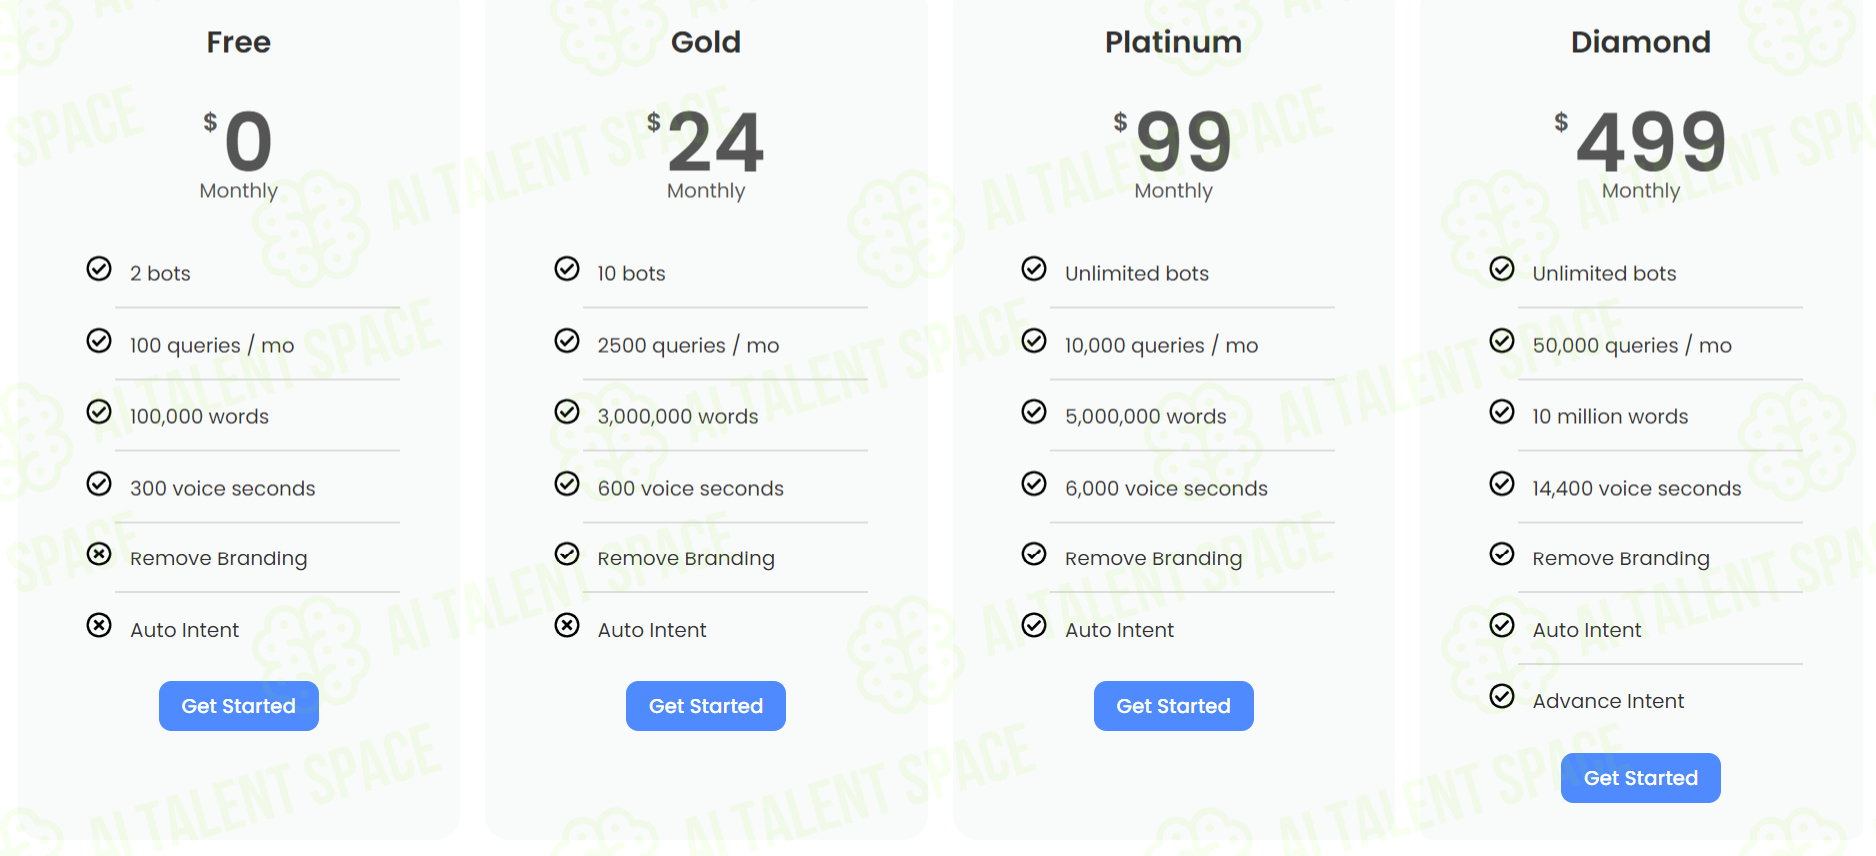Screen dimensions: 1876x856
Task: Click the 10 million words feature text
Action: (1610, 416)
